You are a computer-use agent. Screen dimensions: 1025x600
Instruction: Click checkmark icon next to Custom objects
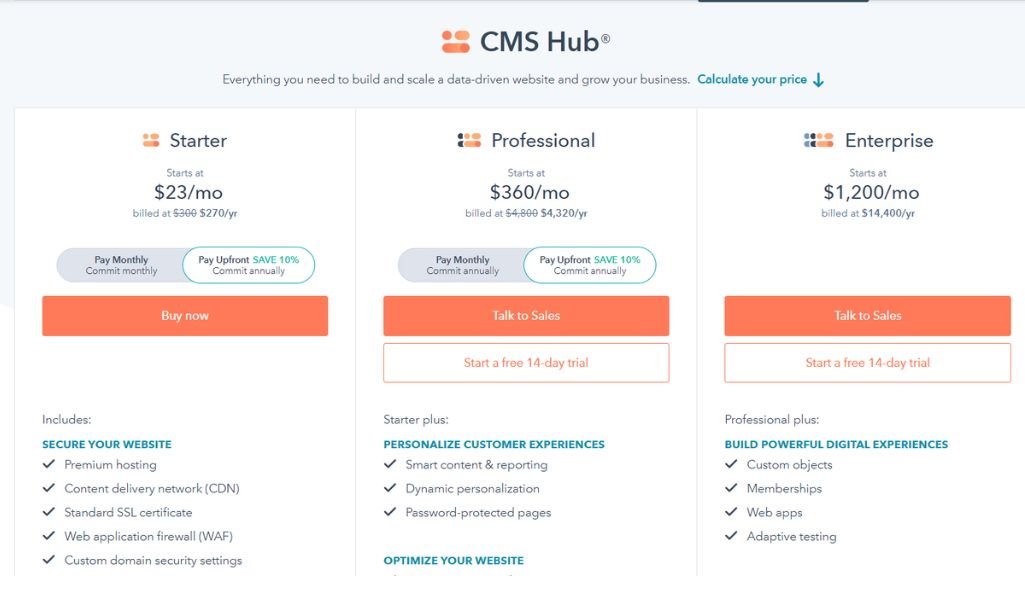pos(731,465)
